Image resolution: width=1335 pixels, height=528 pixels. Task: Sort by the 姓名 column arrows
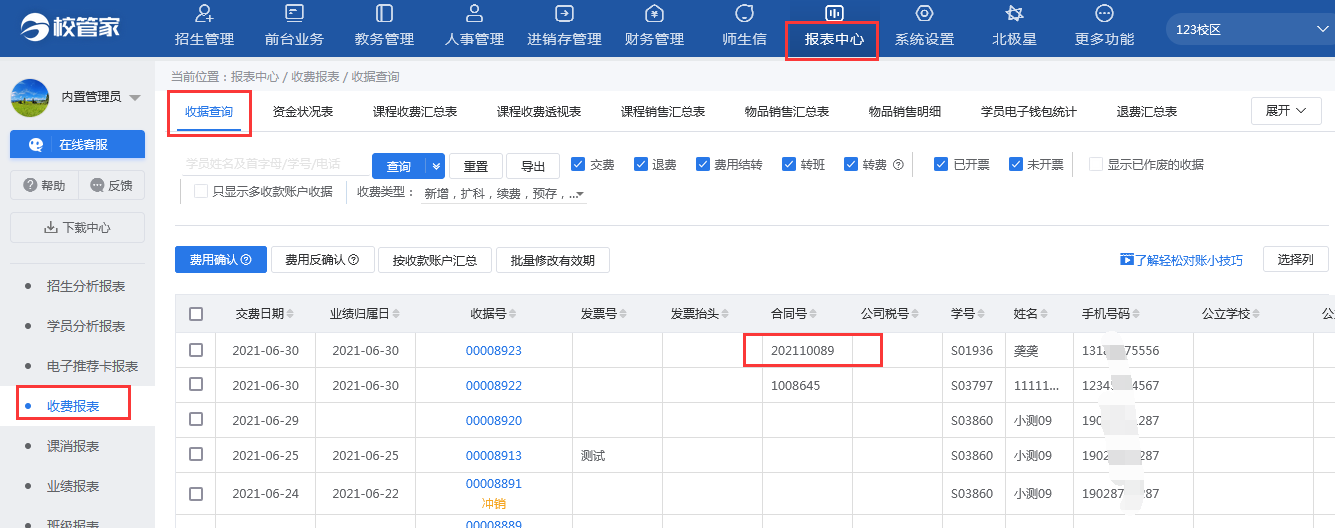tap(1045, 314)
